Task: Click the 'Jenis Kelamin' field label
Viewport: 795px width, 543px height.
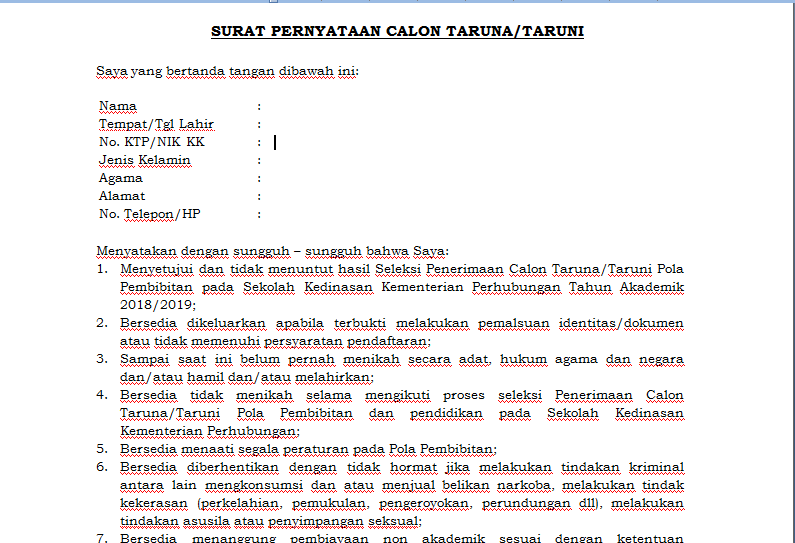Action: point(144,160)
